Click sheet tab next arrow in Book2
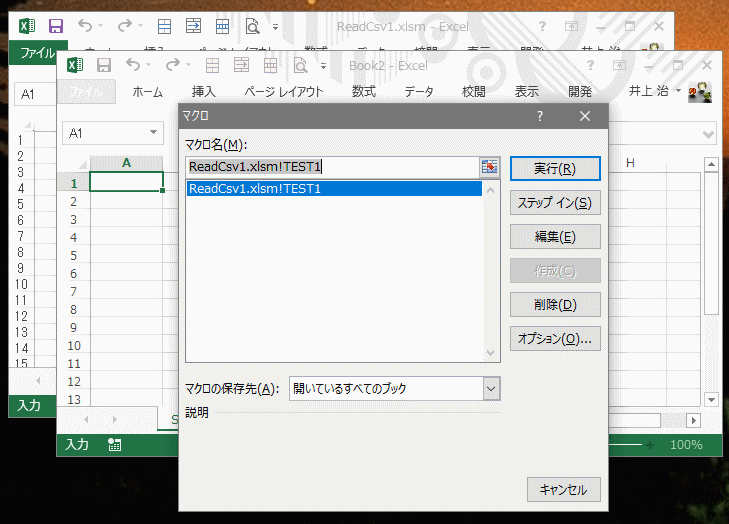The height and width of the screenshot is (524, 729). [114, 419]
